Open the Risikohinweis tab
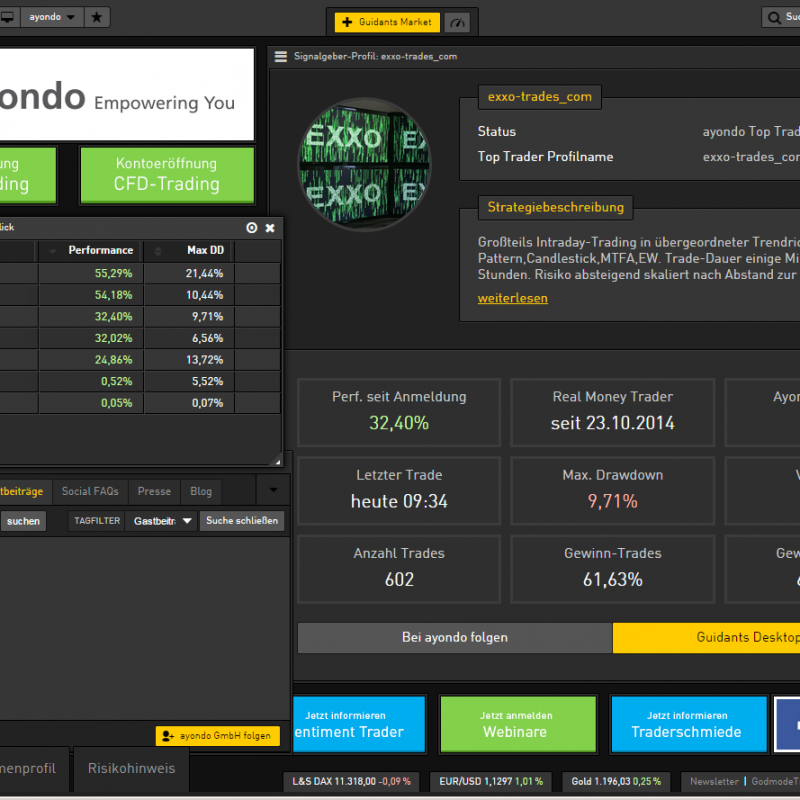This screenshot has height=800, width=800. coord(131,768)
